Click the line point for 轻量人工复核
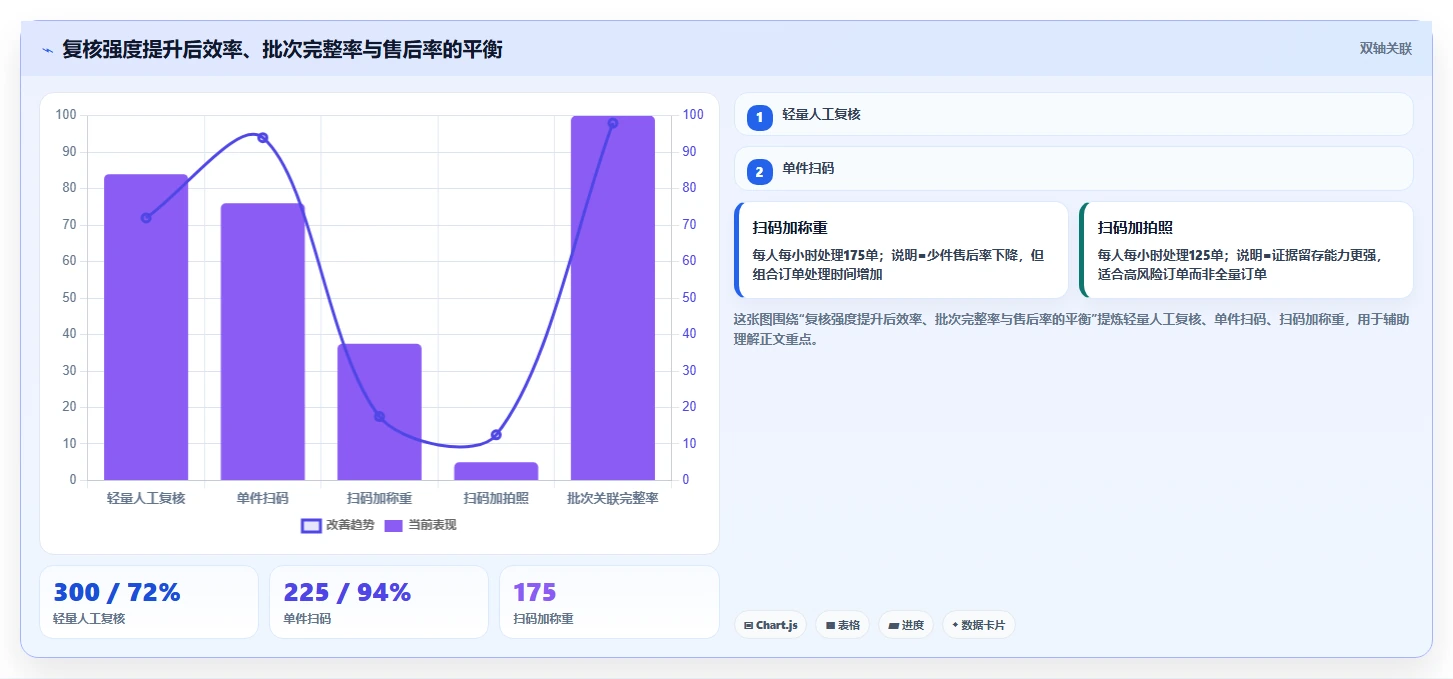Image resolution: width=1453 pixels, height=679 pixels. [146, 218]
